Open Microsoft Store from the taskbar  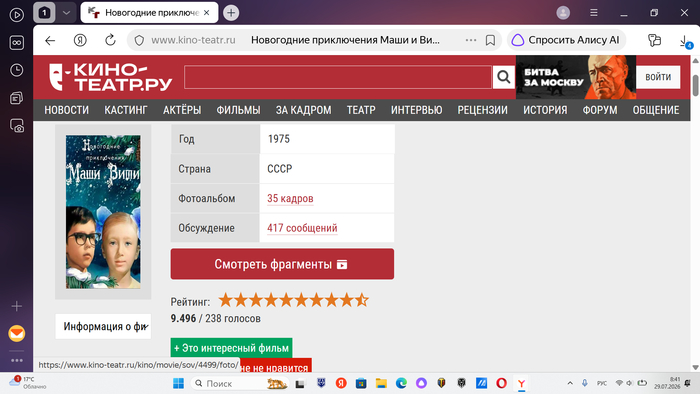[361, 383]
